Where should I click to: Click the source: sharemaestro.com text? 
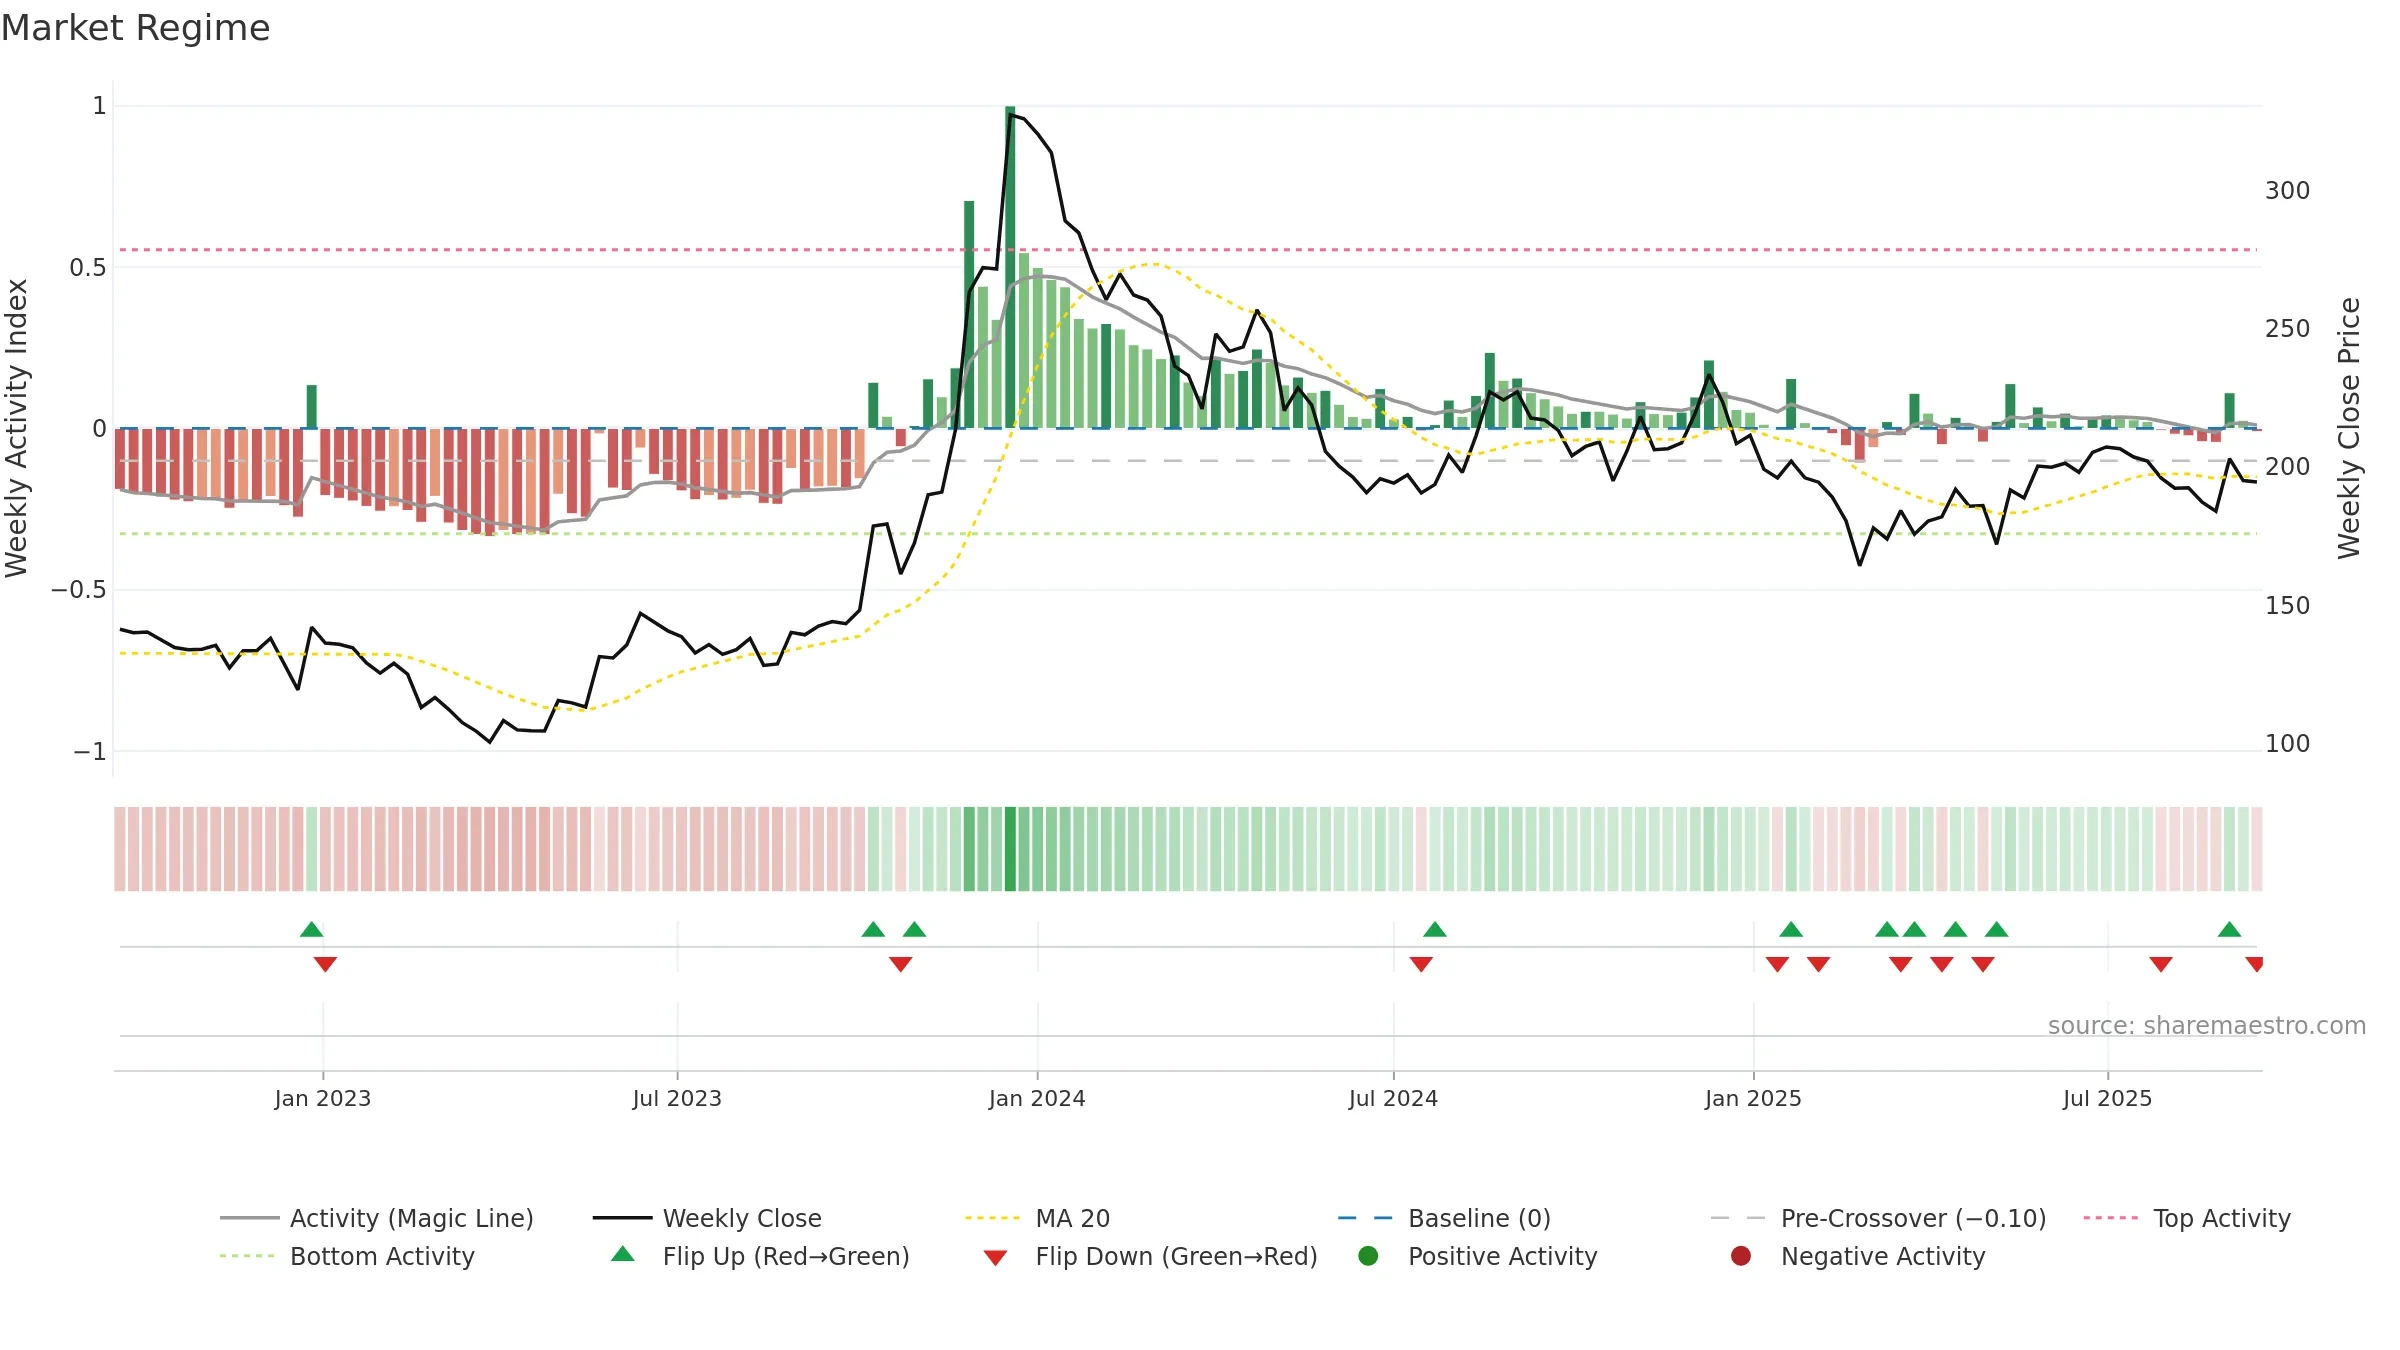point(2207,1025)
